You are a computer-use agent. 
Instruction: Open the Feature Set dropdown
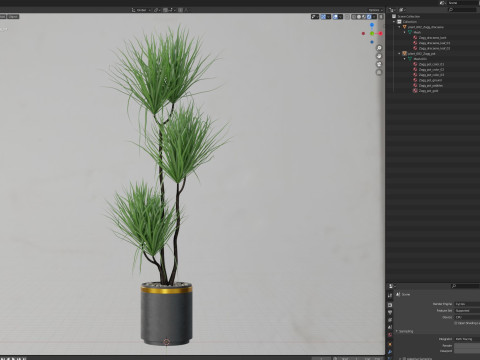click(467, 310)
